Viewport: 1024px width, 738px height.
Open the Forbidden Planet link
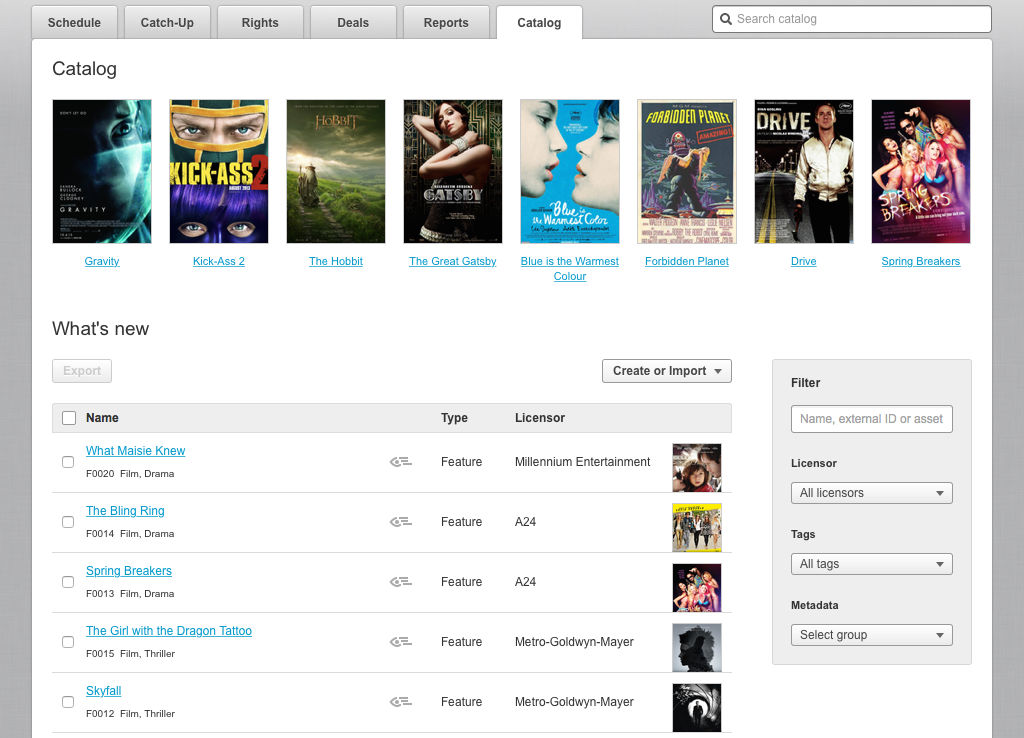[x=687, y=261]
